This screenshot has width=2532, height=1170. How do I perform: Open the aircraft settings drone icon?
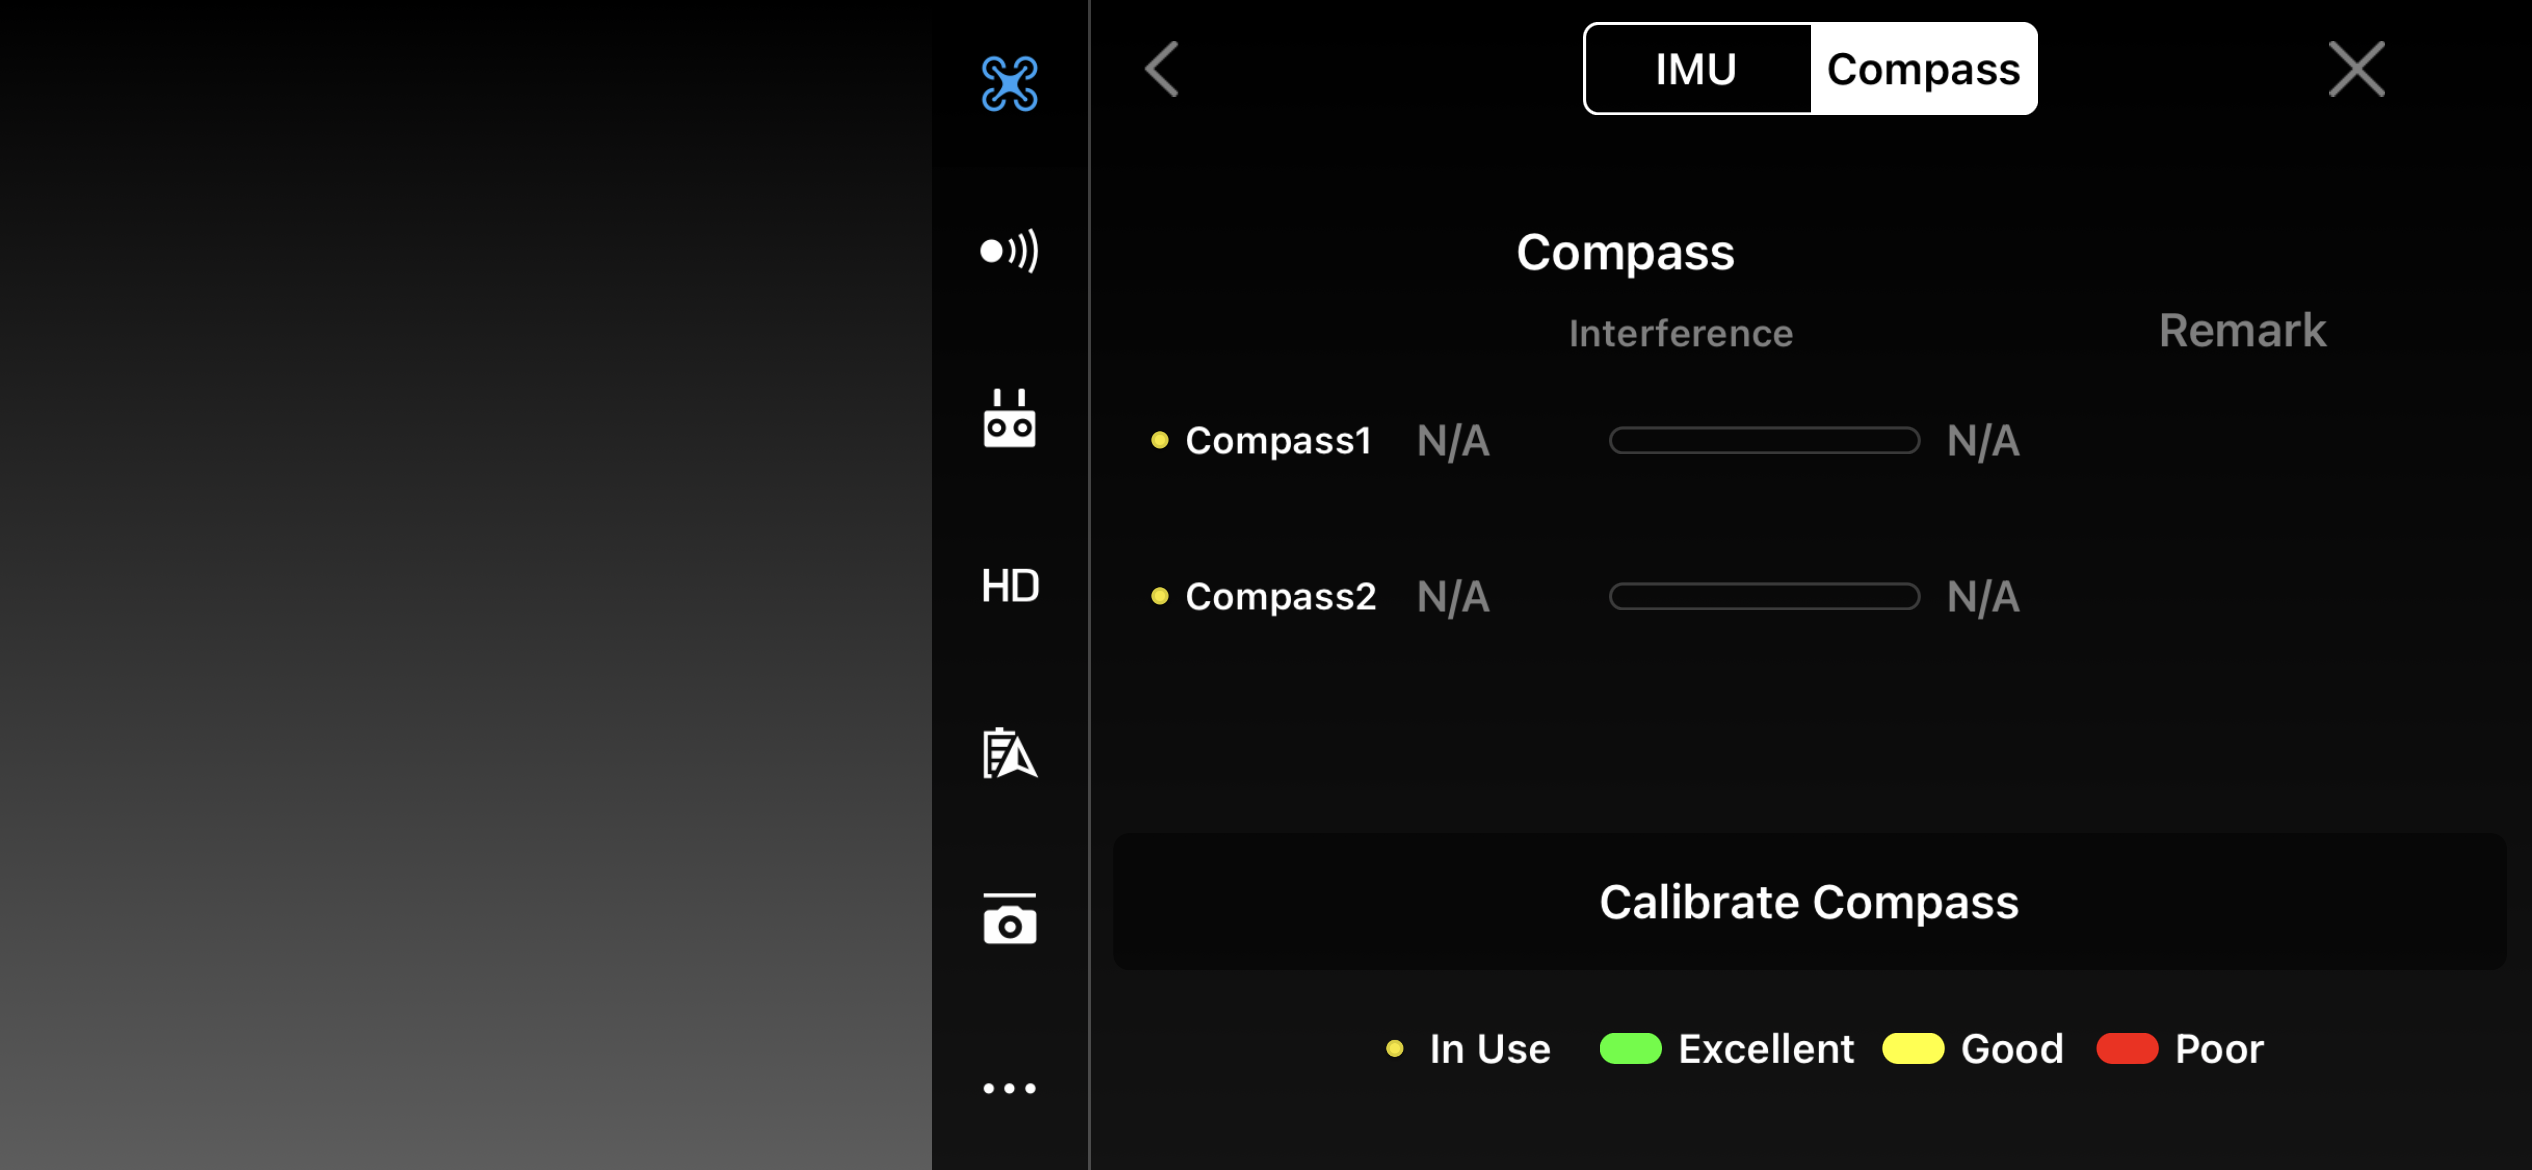1009,83
